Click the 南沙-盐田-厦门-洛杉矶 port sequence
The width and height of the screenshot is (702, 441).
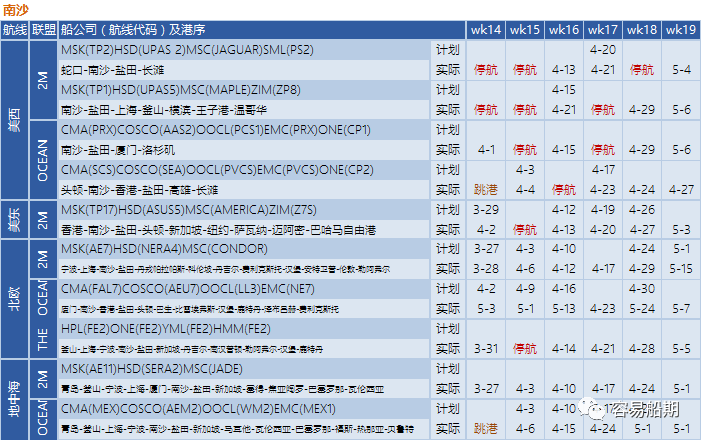[x=118, y=150]
